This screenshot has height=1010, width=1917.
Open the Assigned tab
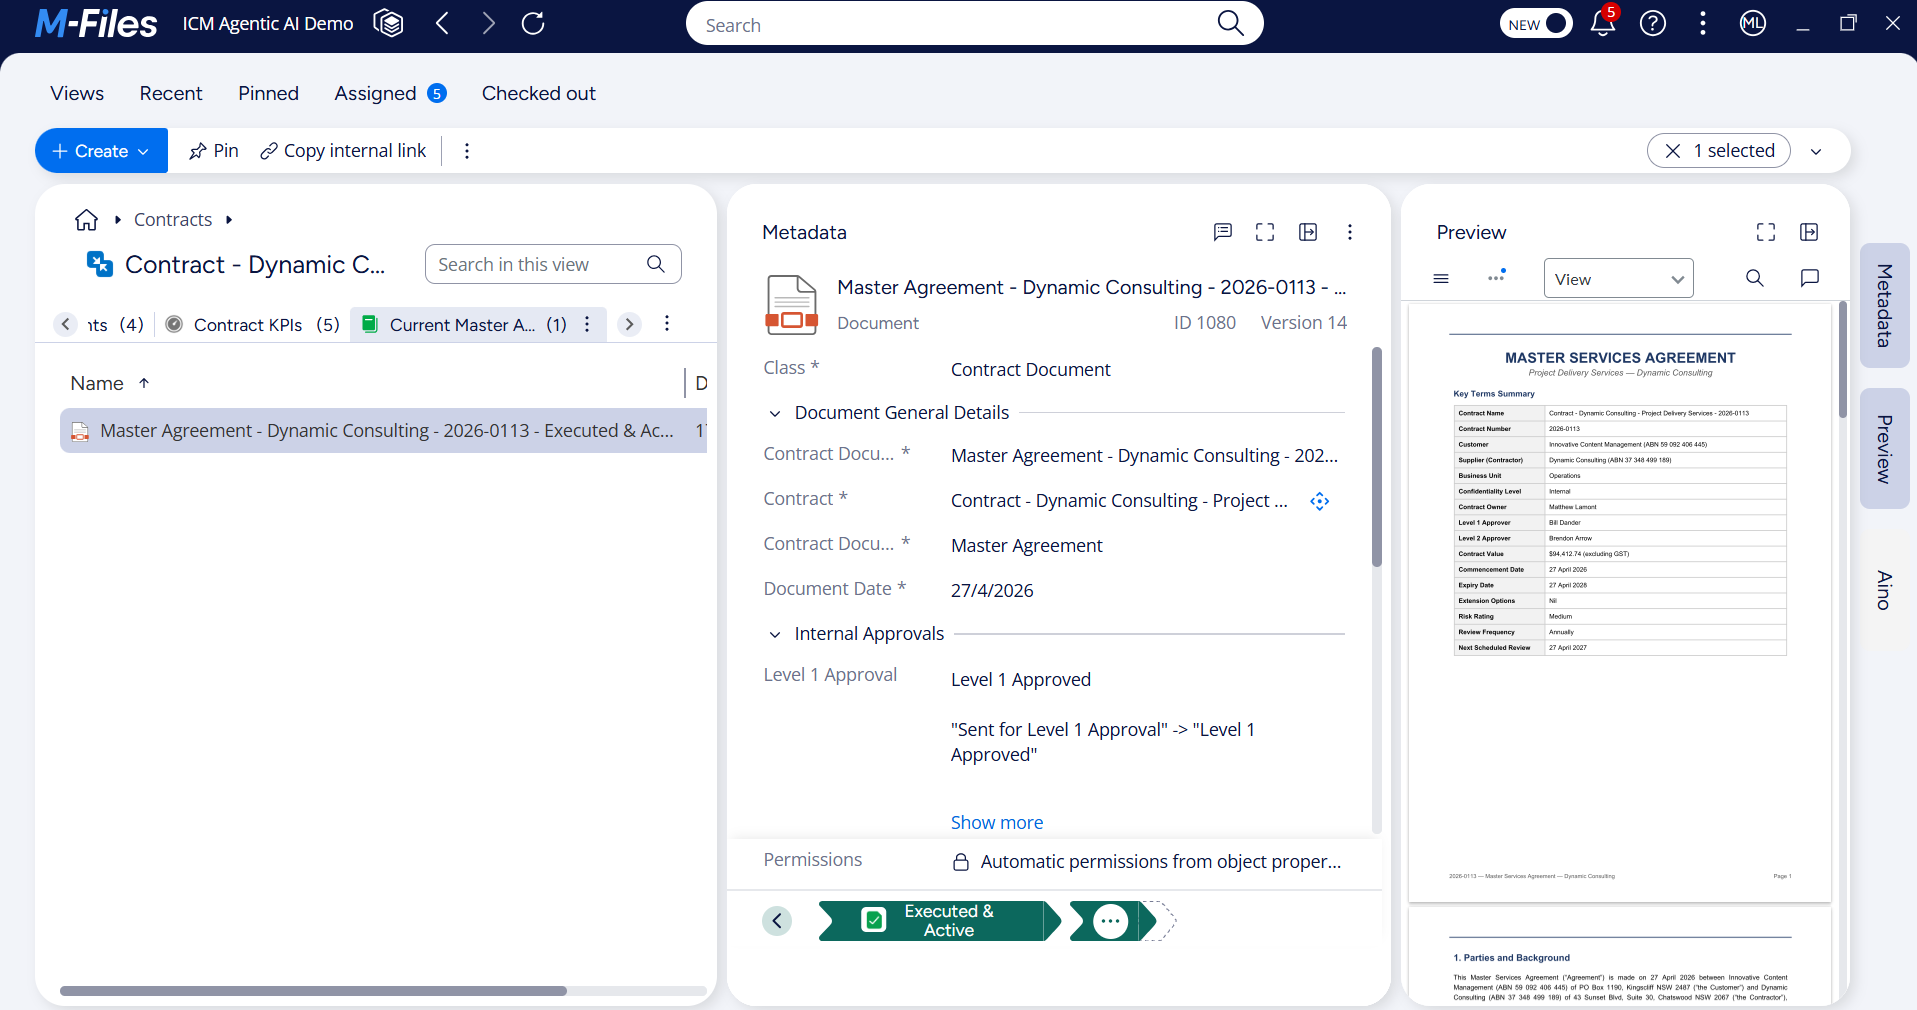(390, 93)
